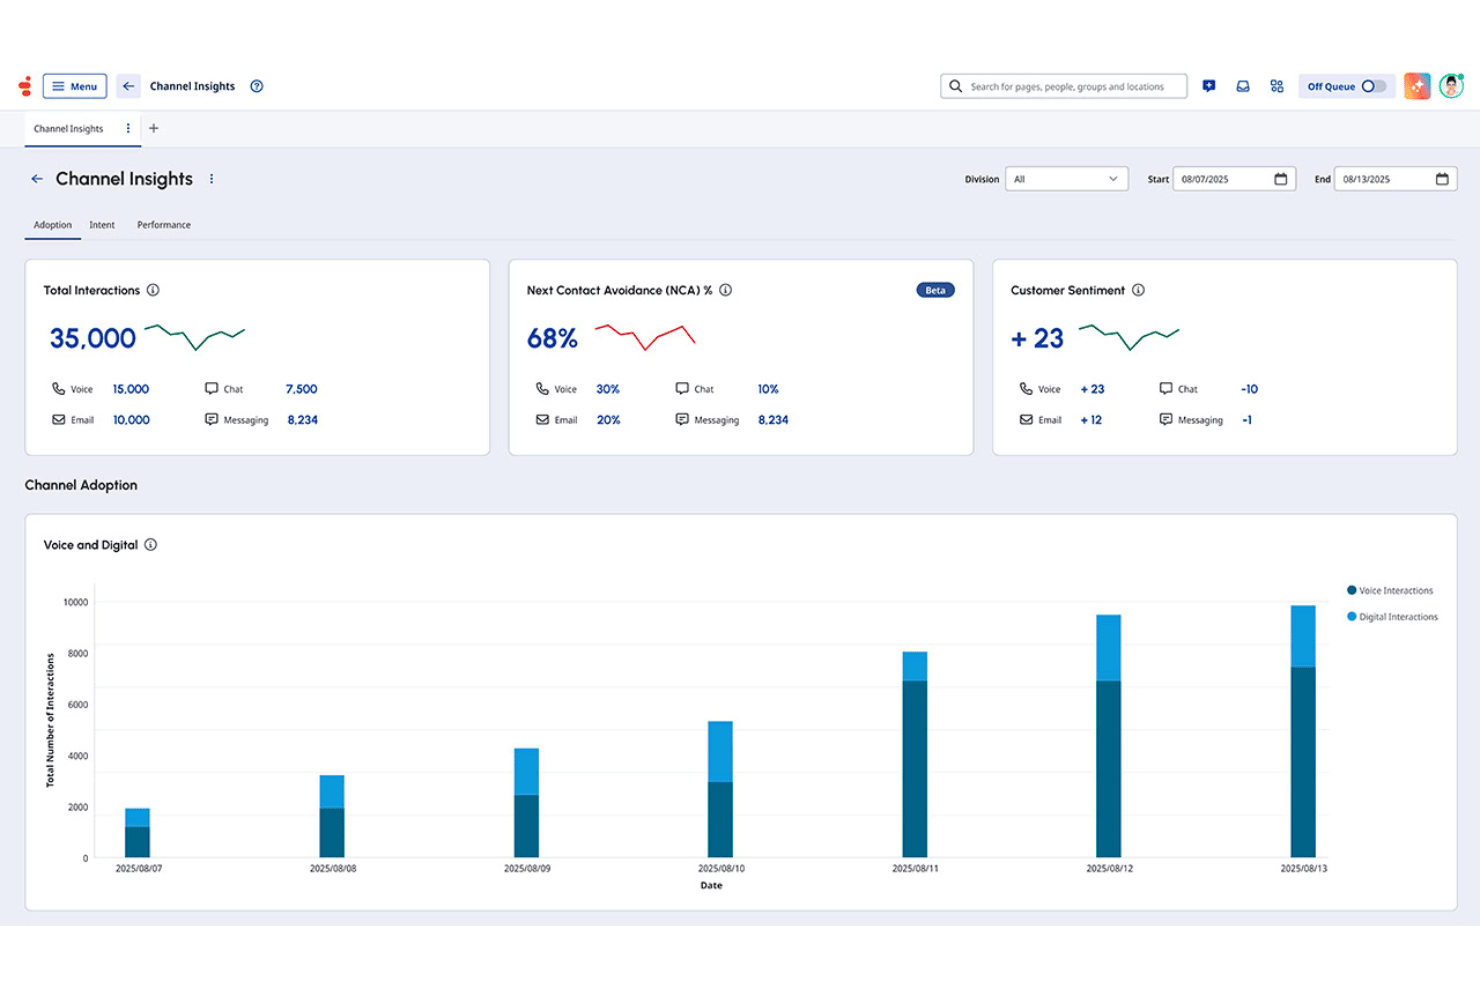Add a new workspace tab
Viewport: 1480px width, 987px height.
(154, 128)
